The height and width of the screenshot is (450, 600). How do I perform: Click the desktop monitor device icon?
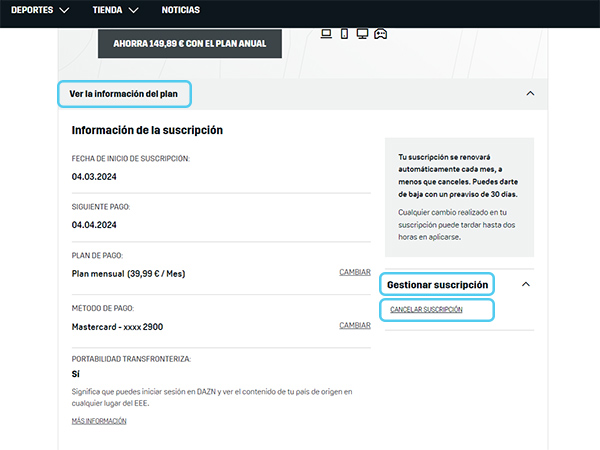pos(361,34)
